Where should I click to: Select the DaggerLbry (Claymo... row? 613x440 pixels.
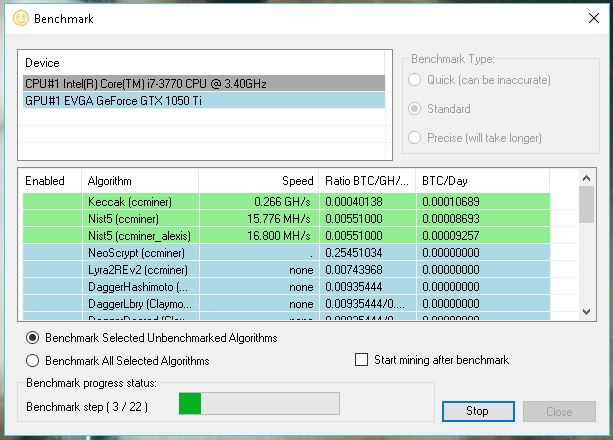pyautogui.click(x=286, y=304)
